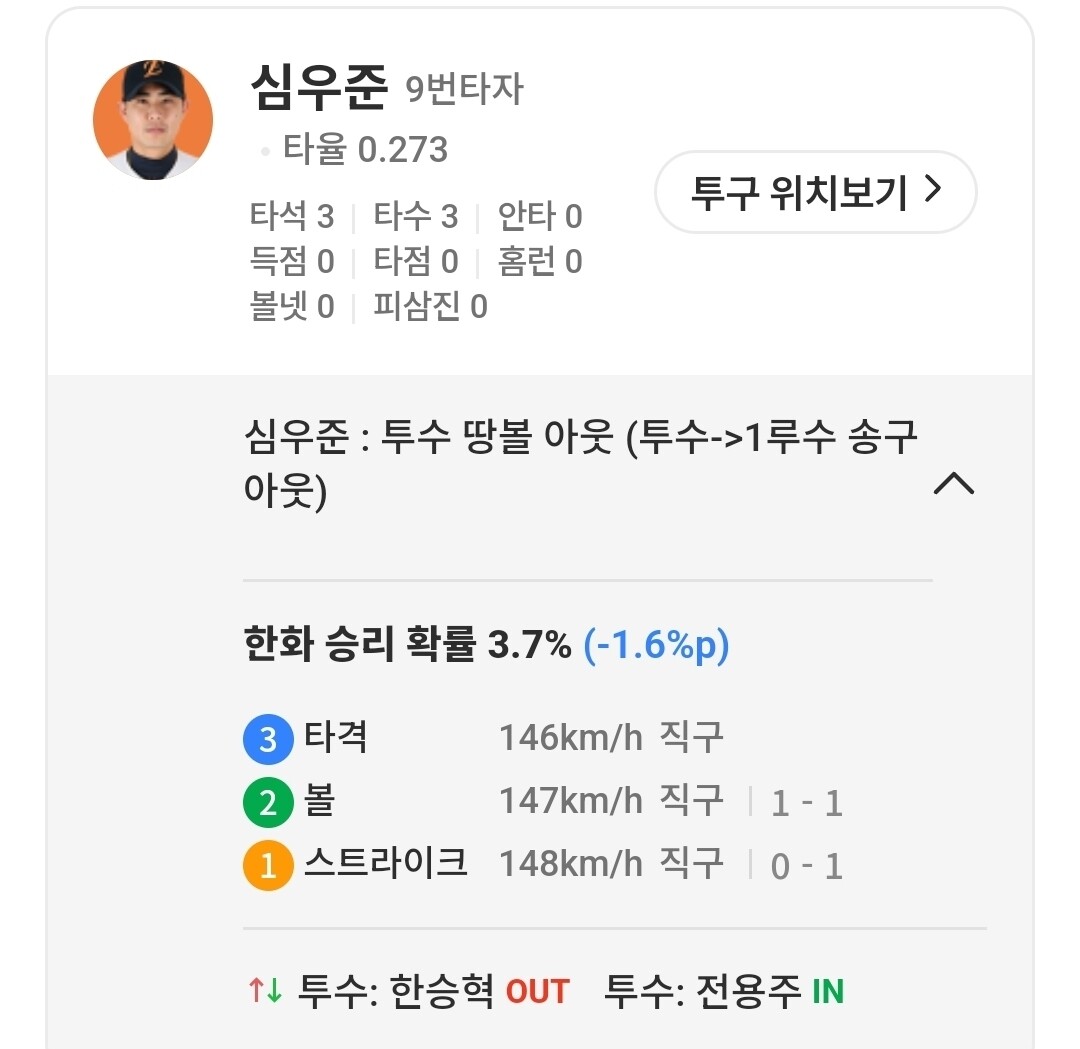Select the orange pitch number 1 circle
This screenshot has width=1080, height=1049.
(x=267, y=866)
